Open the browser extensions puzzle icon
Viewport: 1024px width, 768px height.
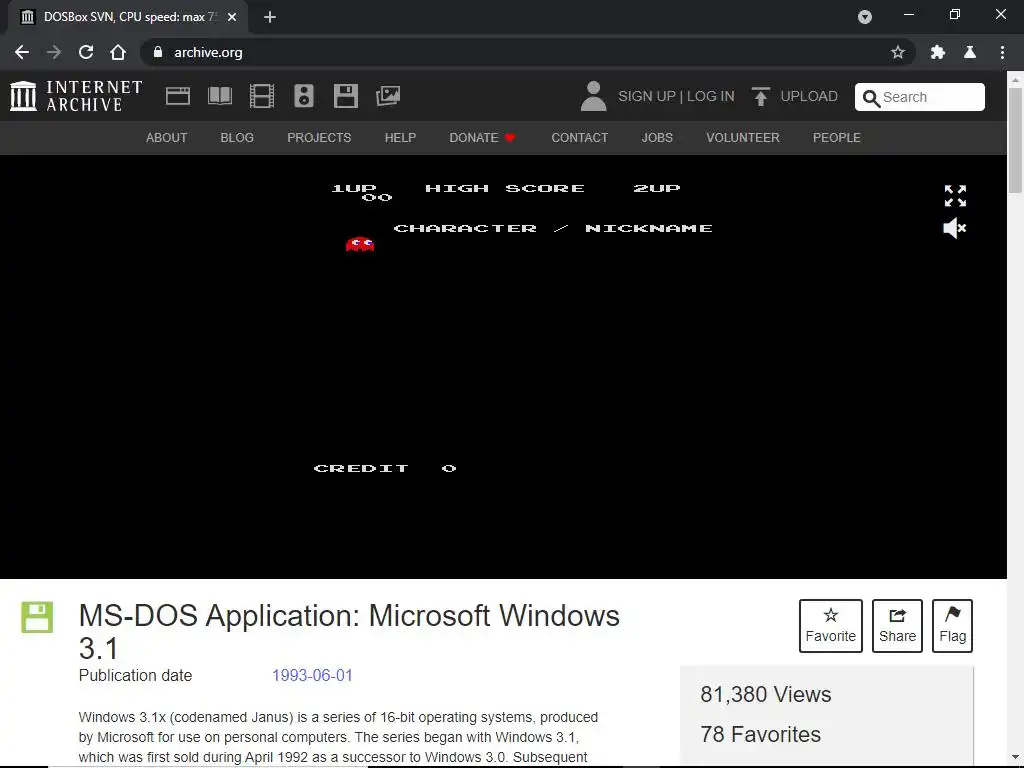938,52
